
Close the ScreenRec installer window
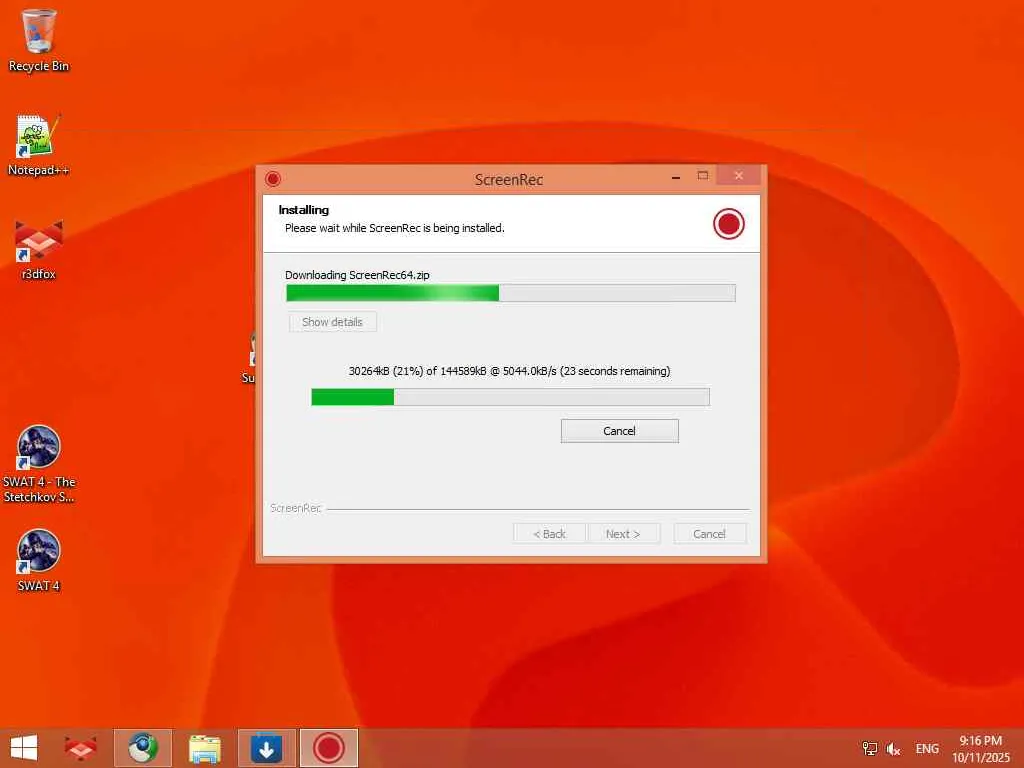(x=739, y=176)
